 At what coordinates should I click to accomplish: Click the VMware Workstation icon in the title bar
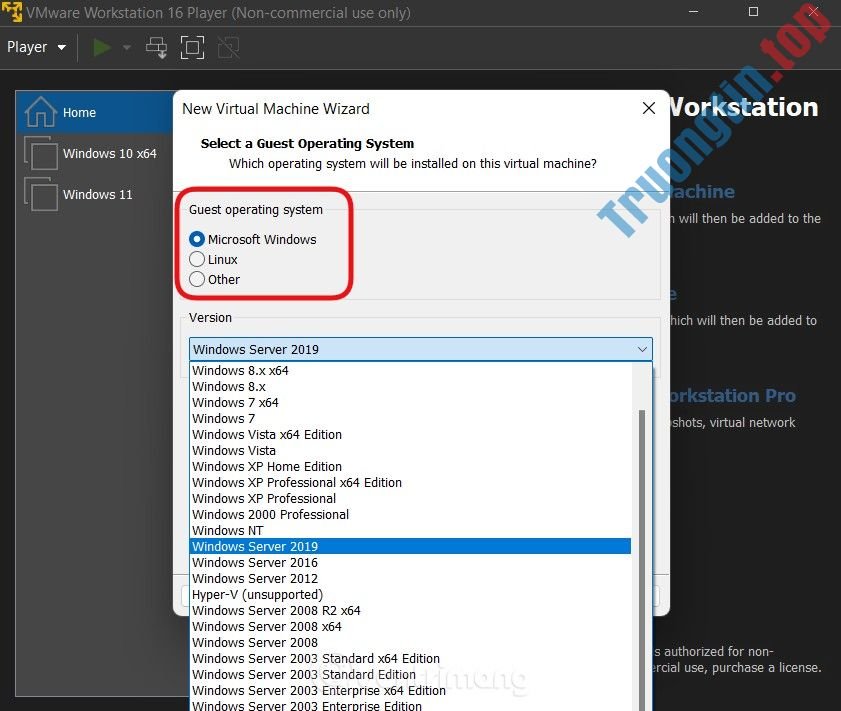[x=13, y=12]
